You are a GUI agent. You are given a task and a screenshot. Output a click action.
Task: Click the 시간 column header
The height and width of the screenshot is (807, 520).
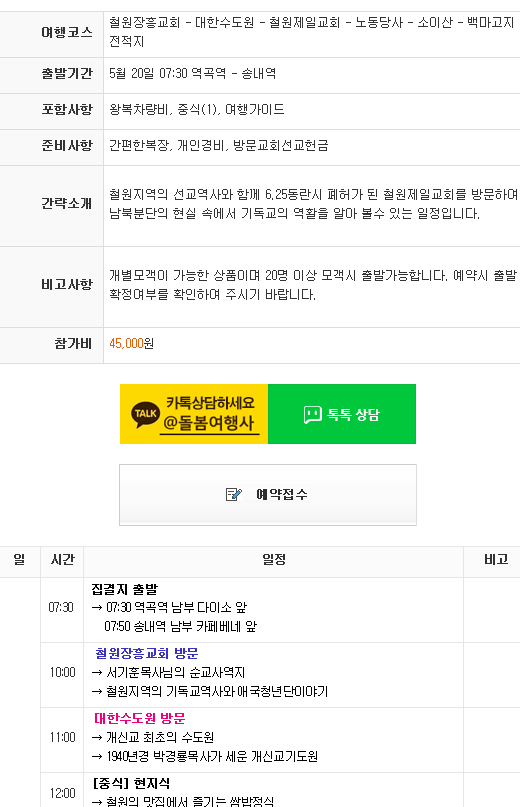62,560
